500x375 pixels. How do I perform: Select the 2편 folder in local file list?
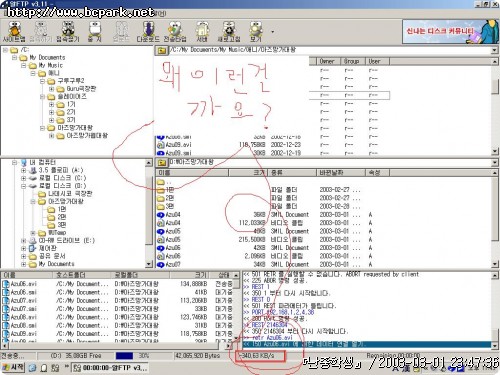165,198
